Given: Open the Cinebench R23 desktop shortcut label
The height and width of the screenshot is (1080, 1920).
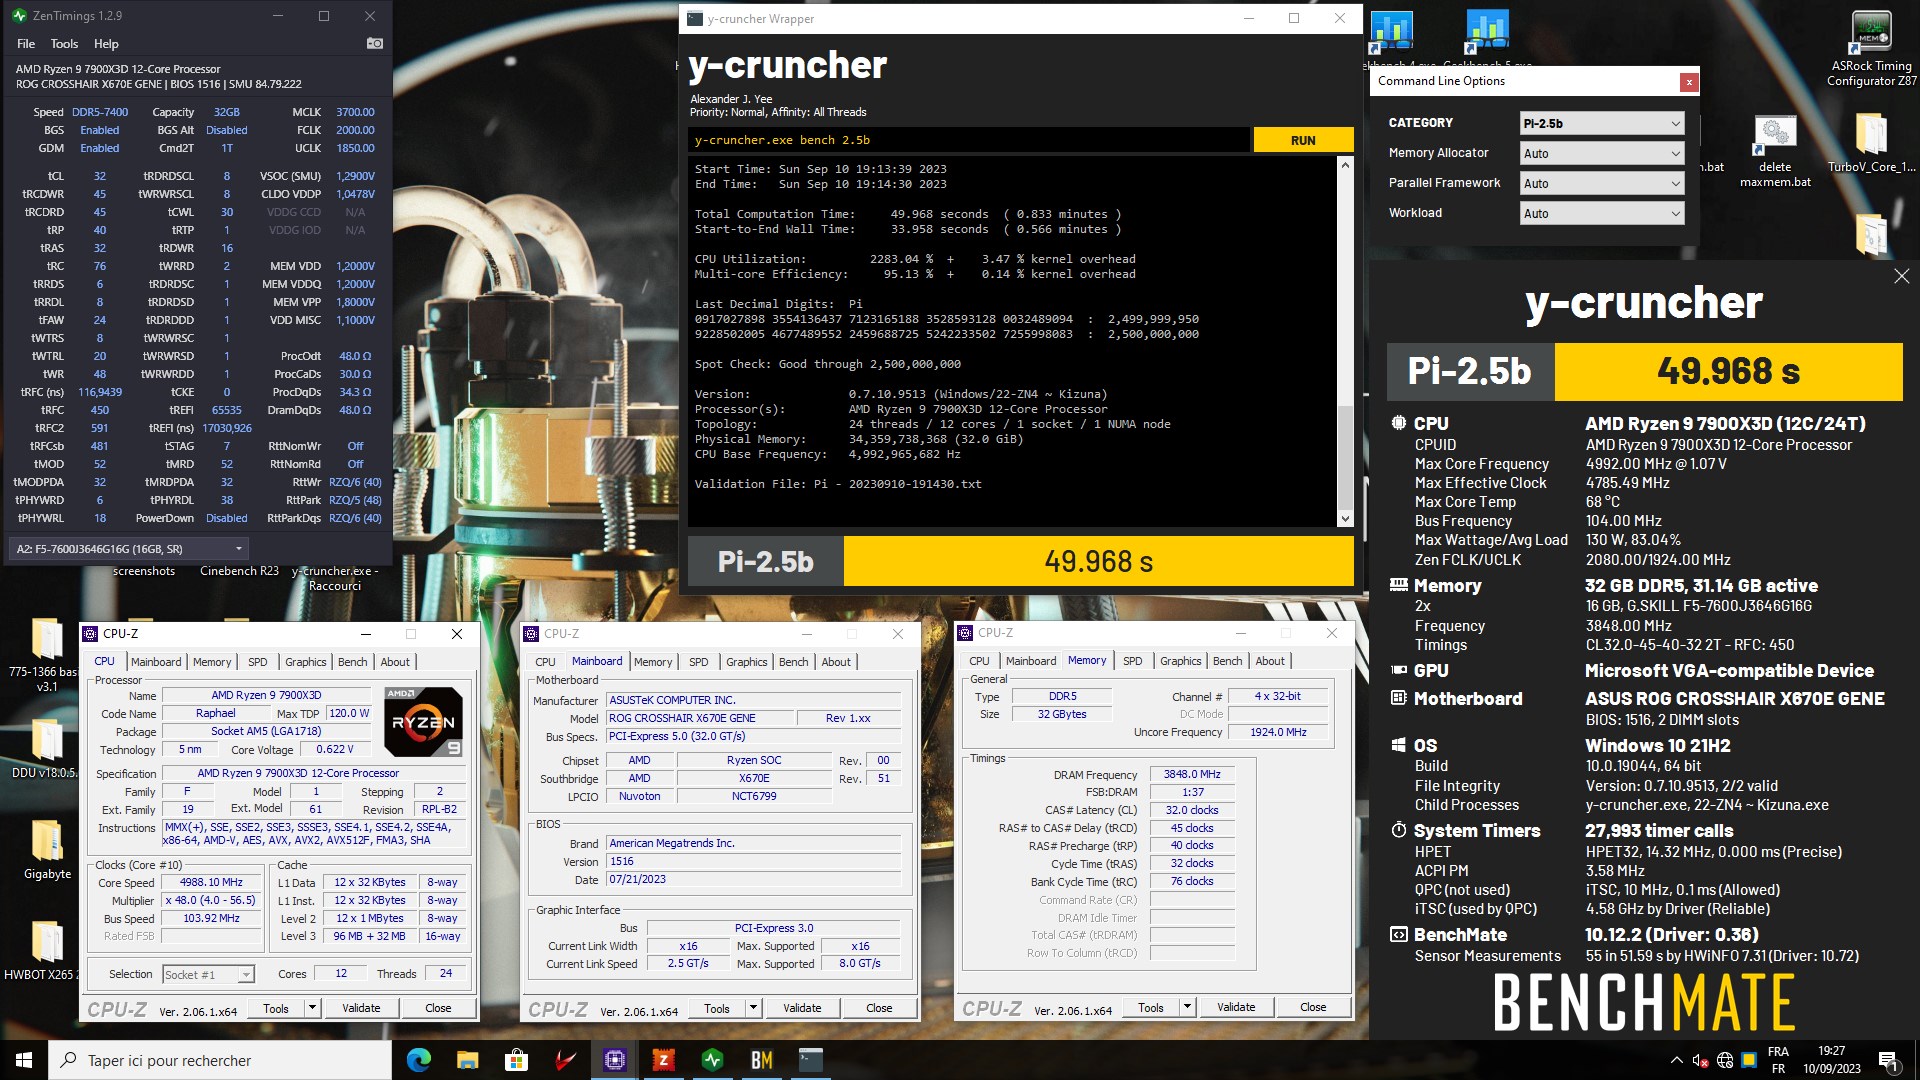Looking at the screenshot, I should point(239,571).
